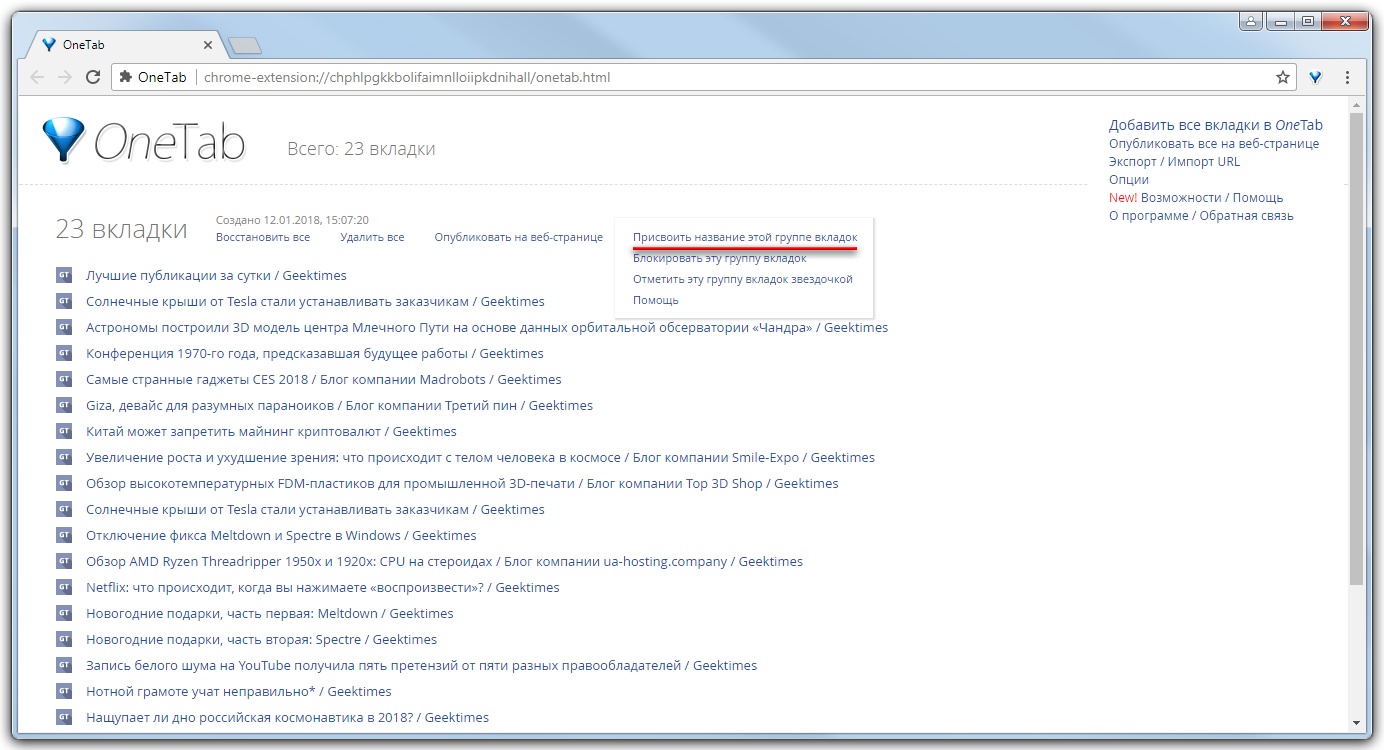Viewport: 1384px width, 750px height.
Task: Click the large OneTab logo on the page
Action: pyautogui.click(x=144, y=141)
